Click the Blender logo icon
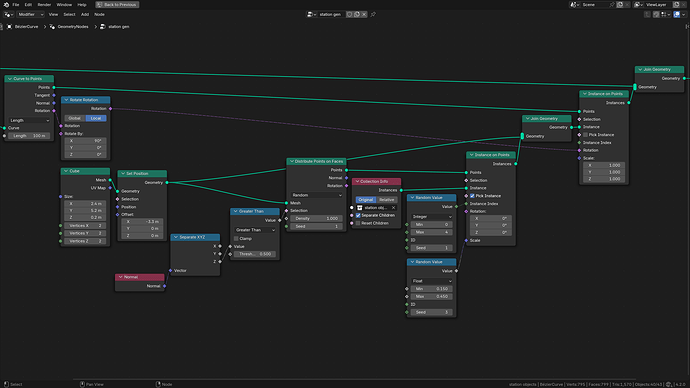Viewport: 690px width, 388px height. pyautogui.click(x=6, y=4)
